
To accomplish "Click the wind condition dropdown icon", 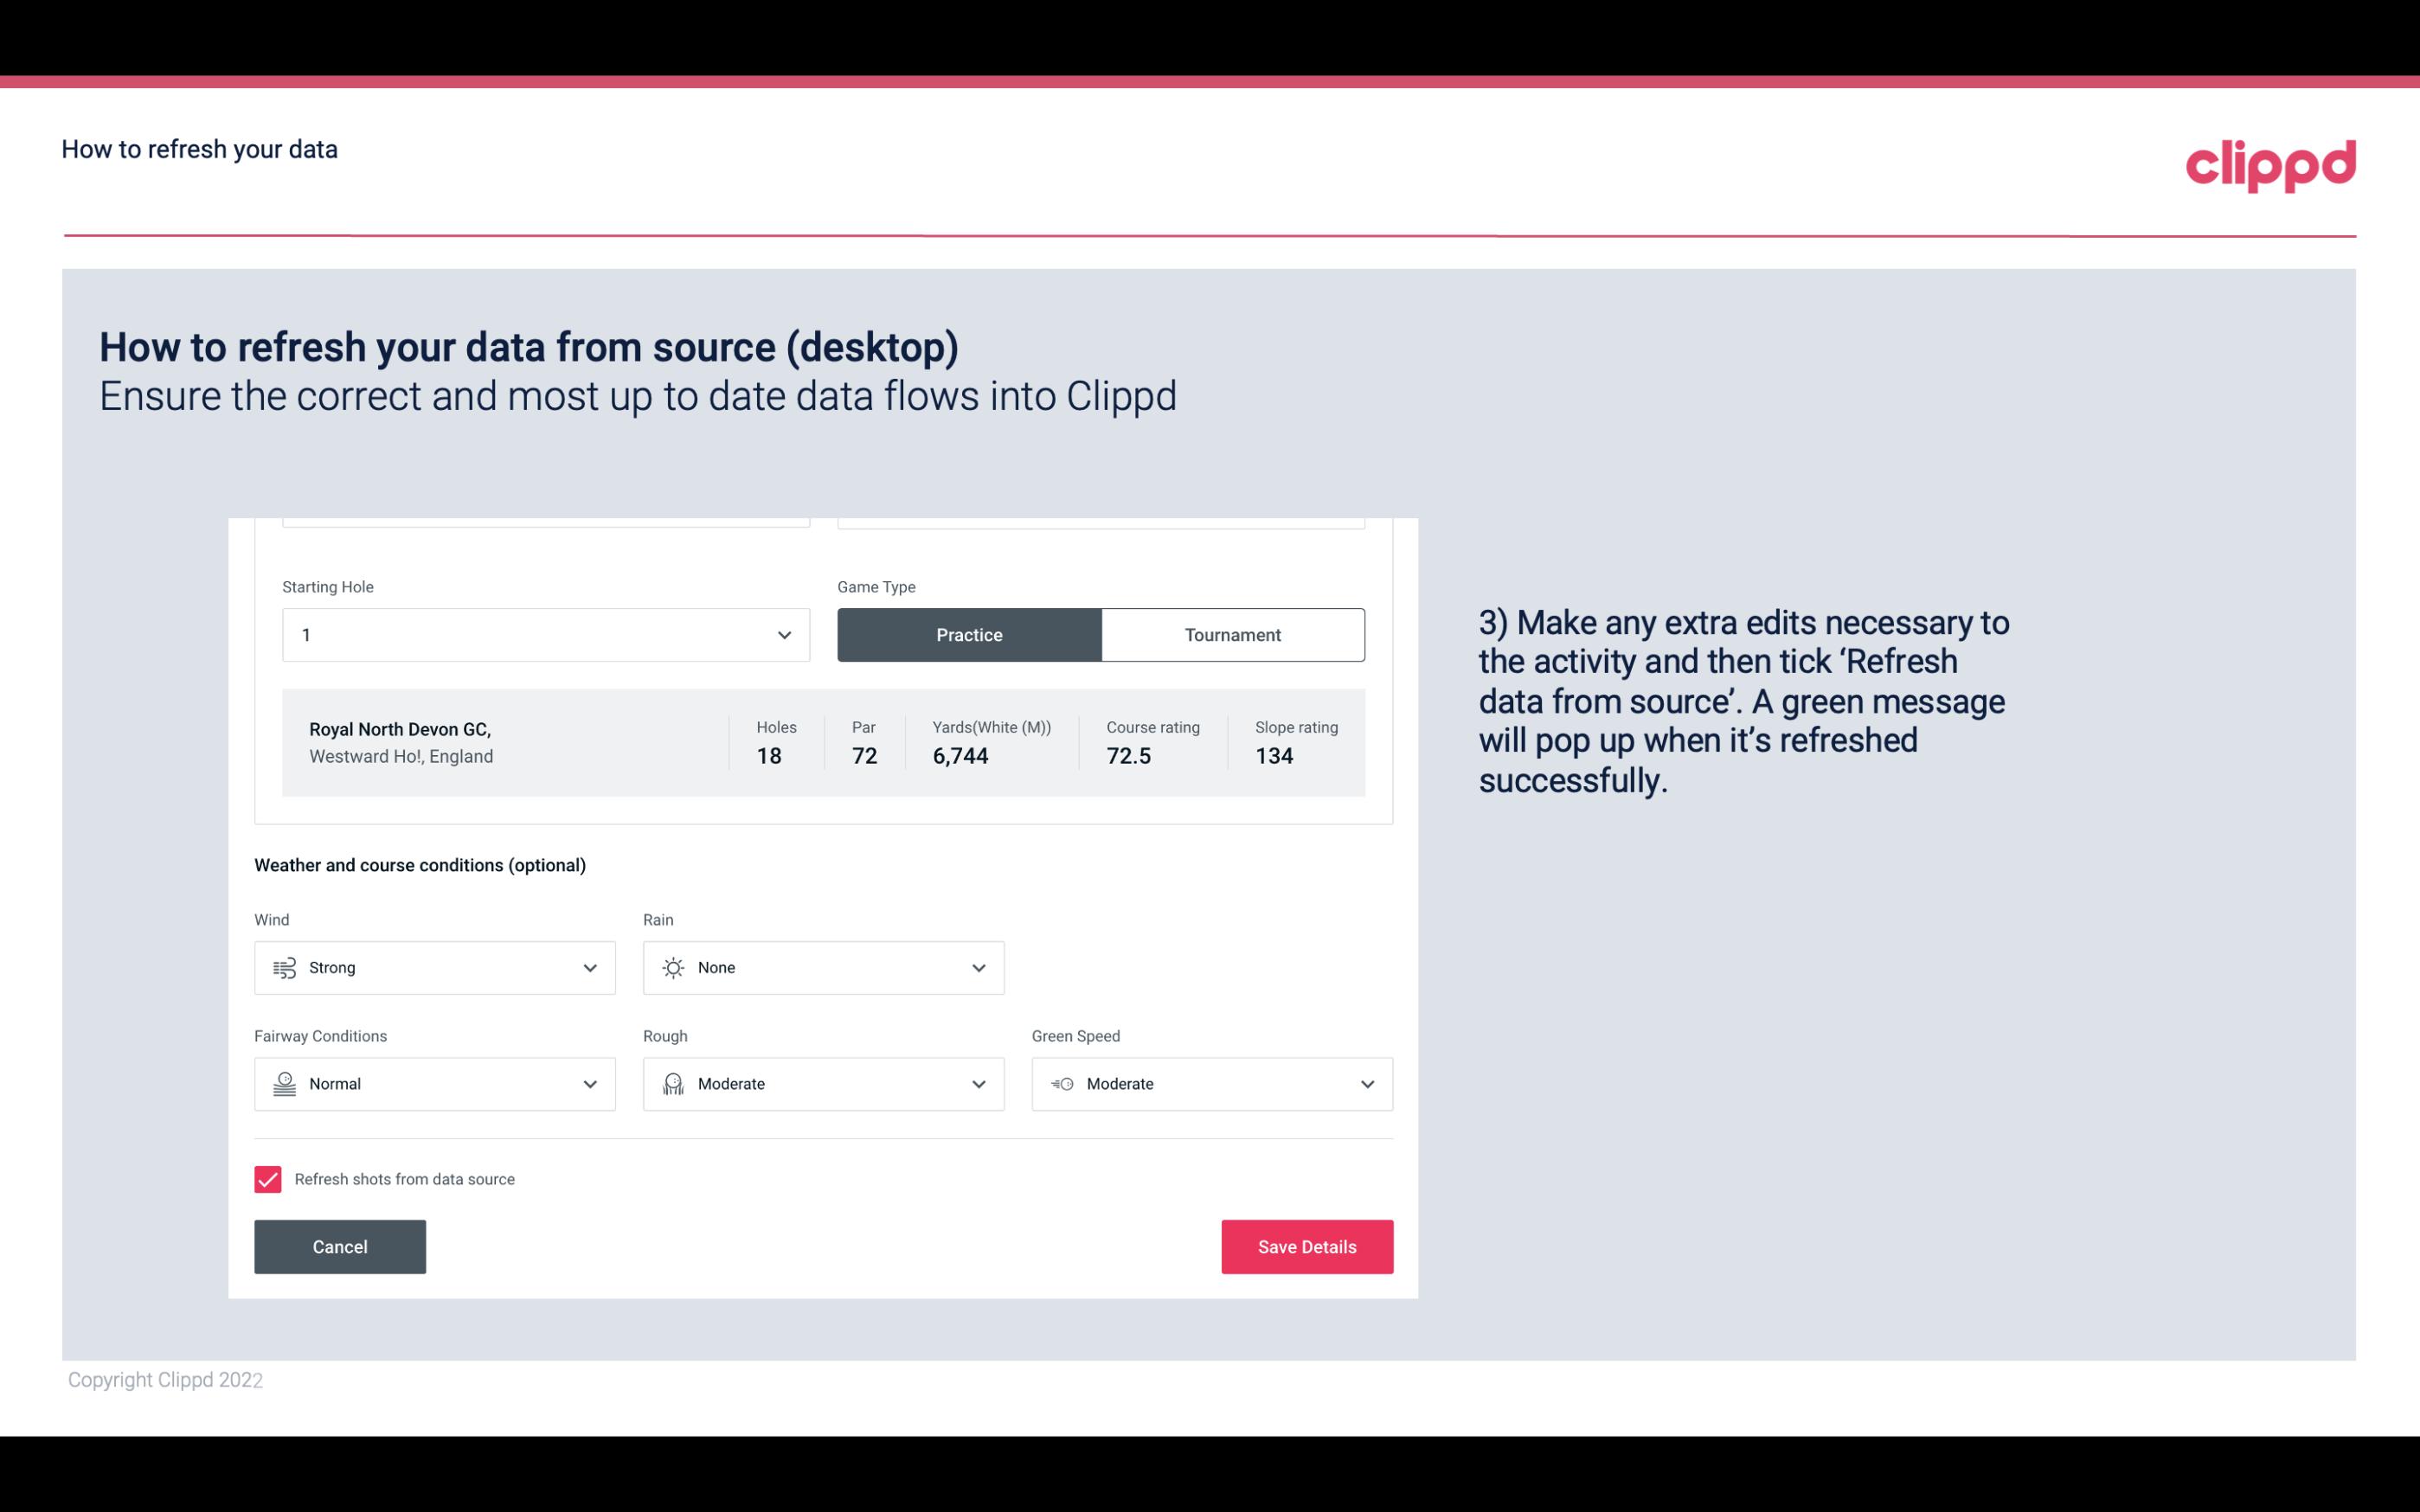I will [x=589, y=967].
